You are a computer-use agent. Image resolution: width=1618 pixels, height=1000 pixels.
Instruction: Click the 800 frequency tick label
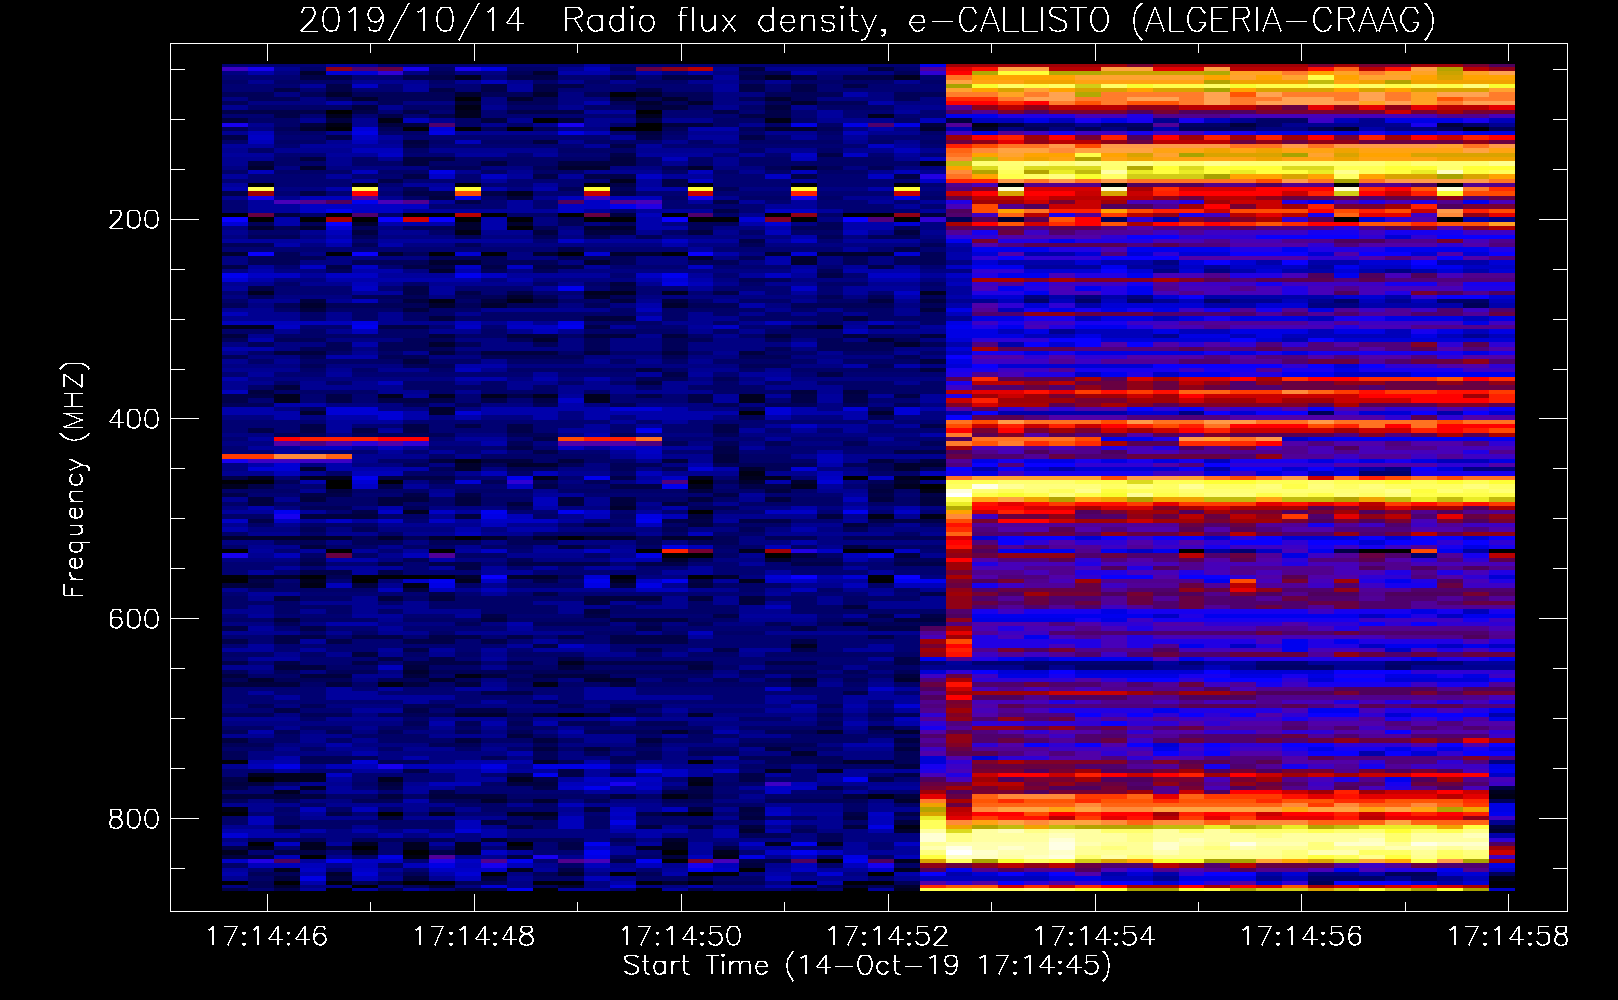coord(134,819)
